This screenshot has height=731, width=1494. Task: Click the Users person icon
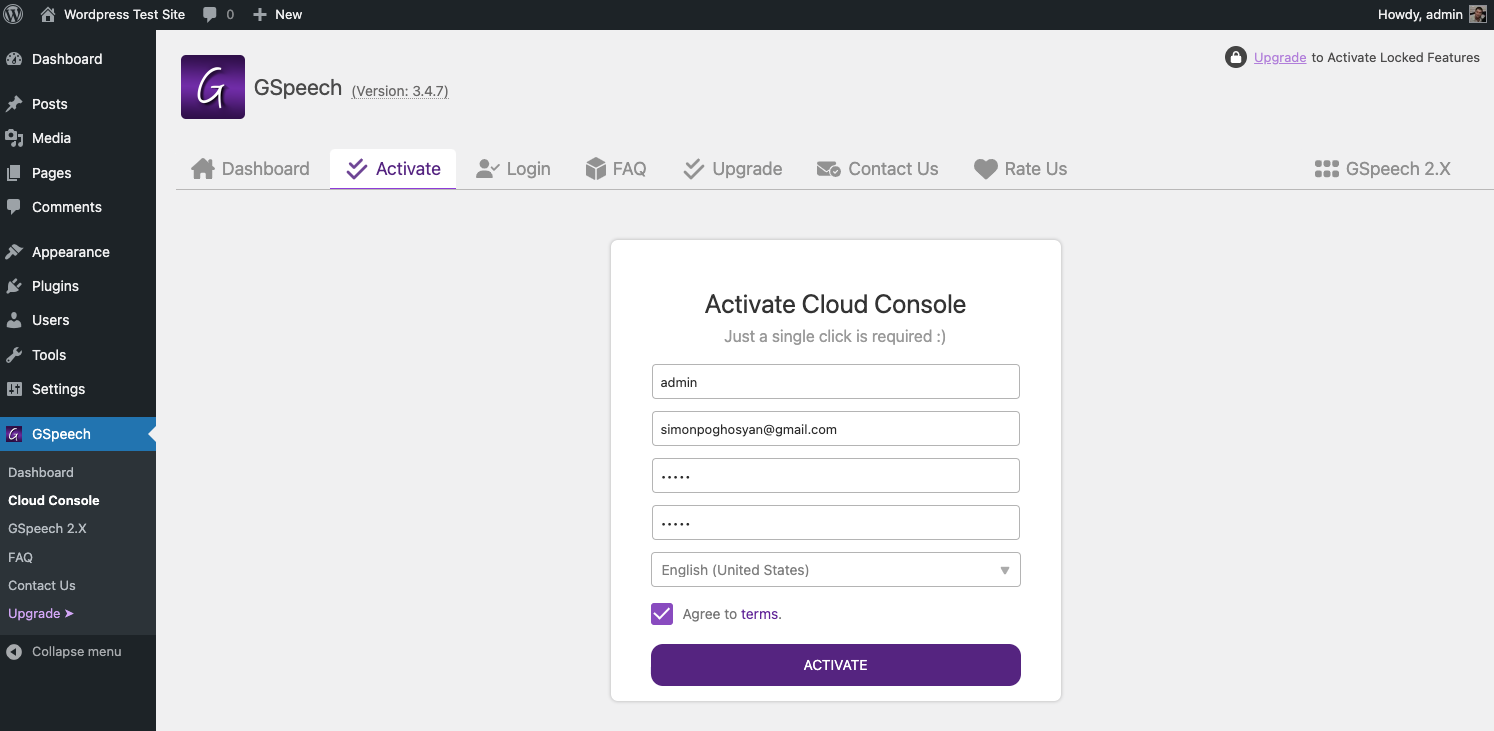(14, 320)
